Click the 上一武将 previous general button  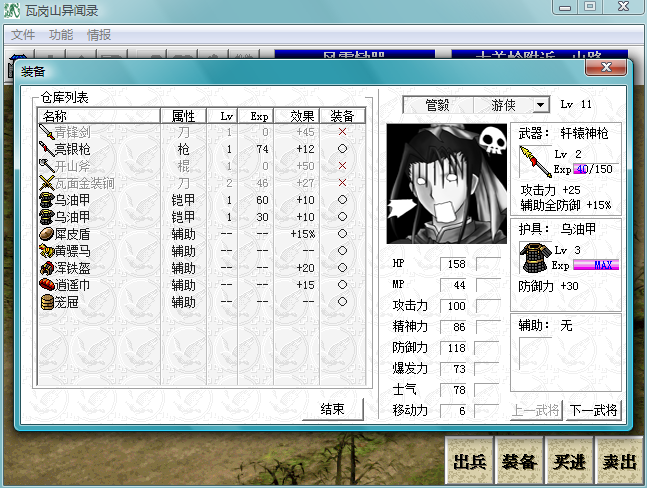(536, 410)
